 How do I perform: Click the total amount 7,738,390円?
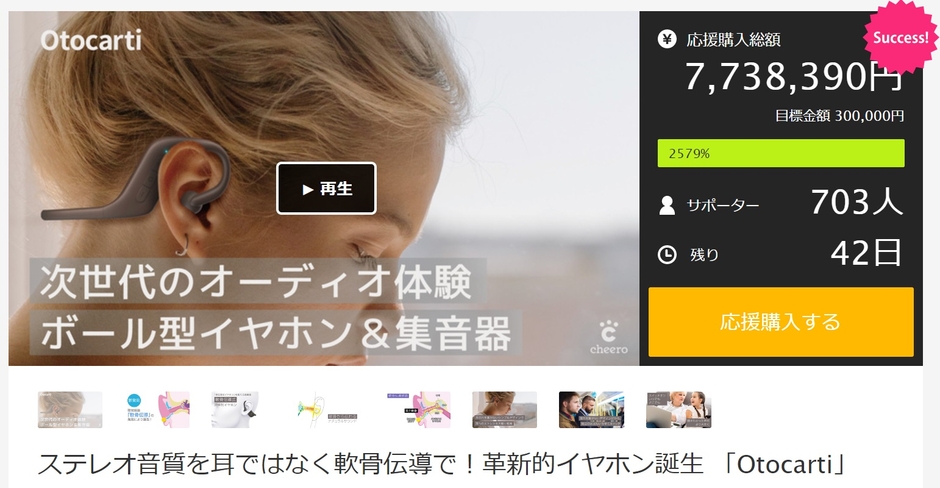793,77
